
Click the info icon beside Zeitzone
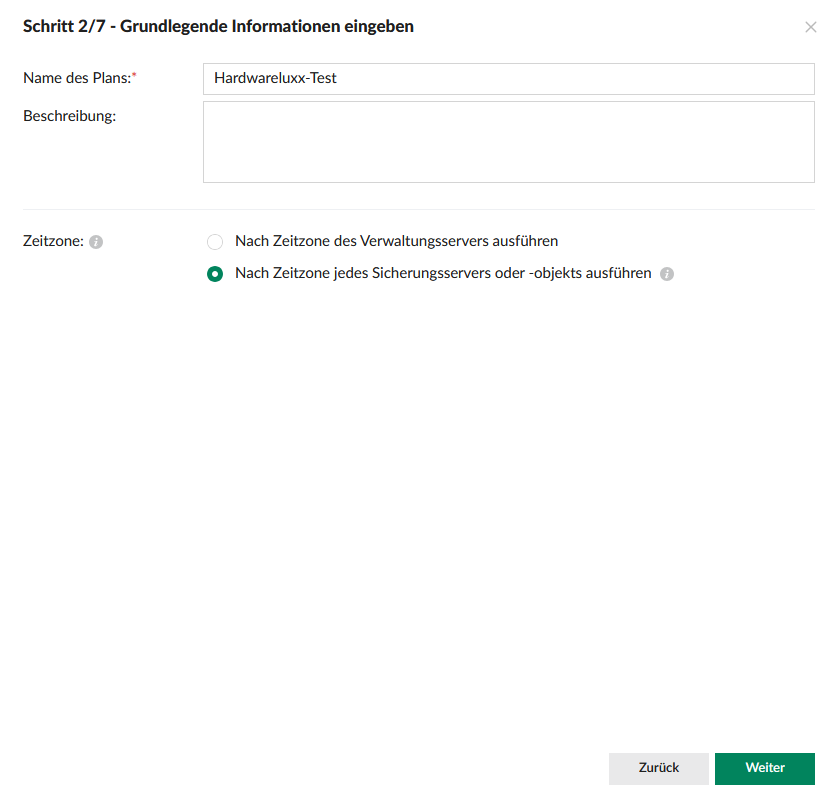(96, 242)
